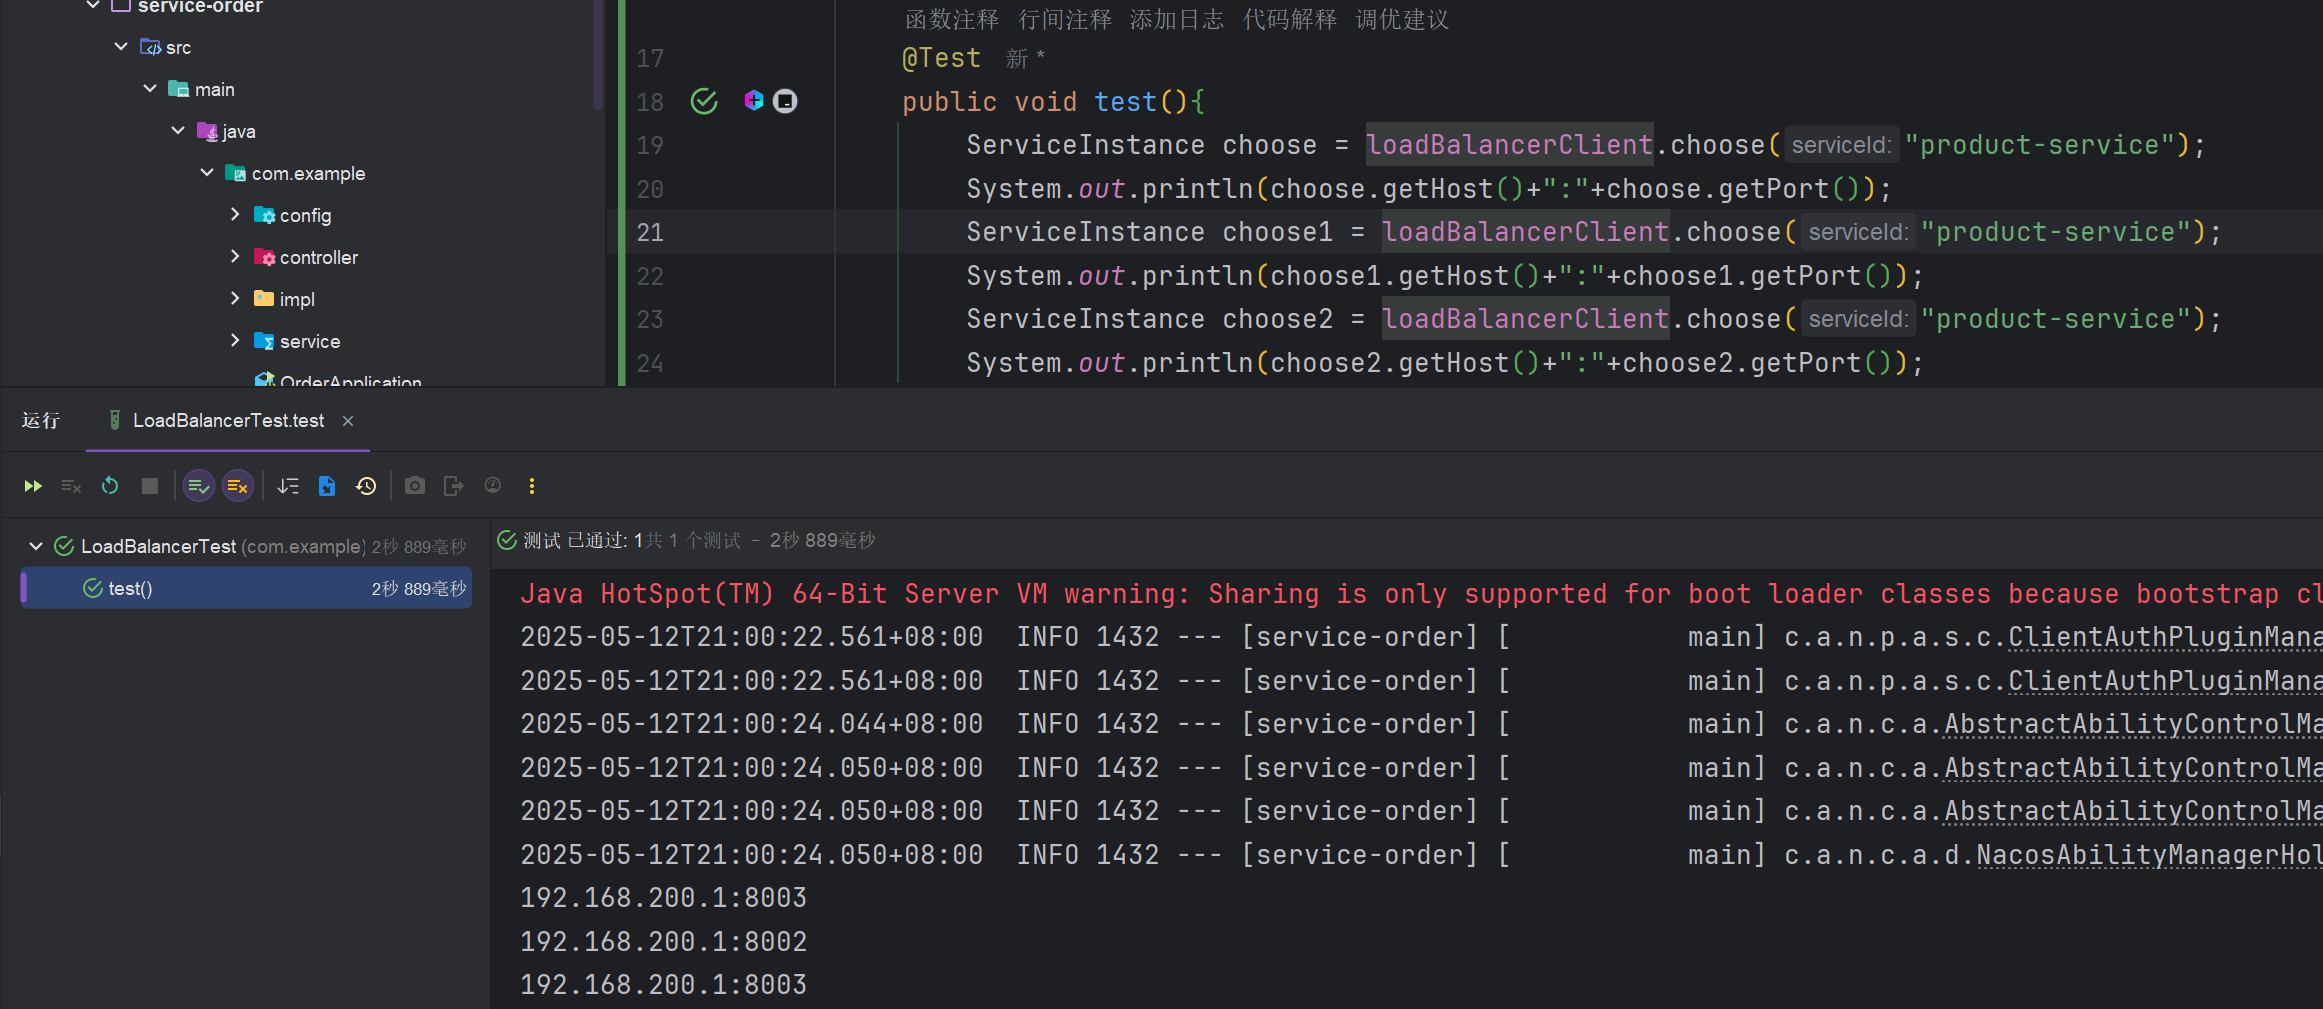Open the test run History clock icon
The height and width of the screenshot is (1009, 2323).
tap(366, 486)
